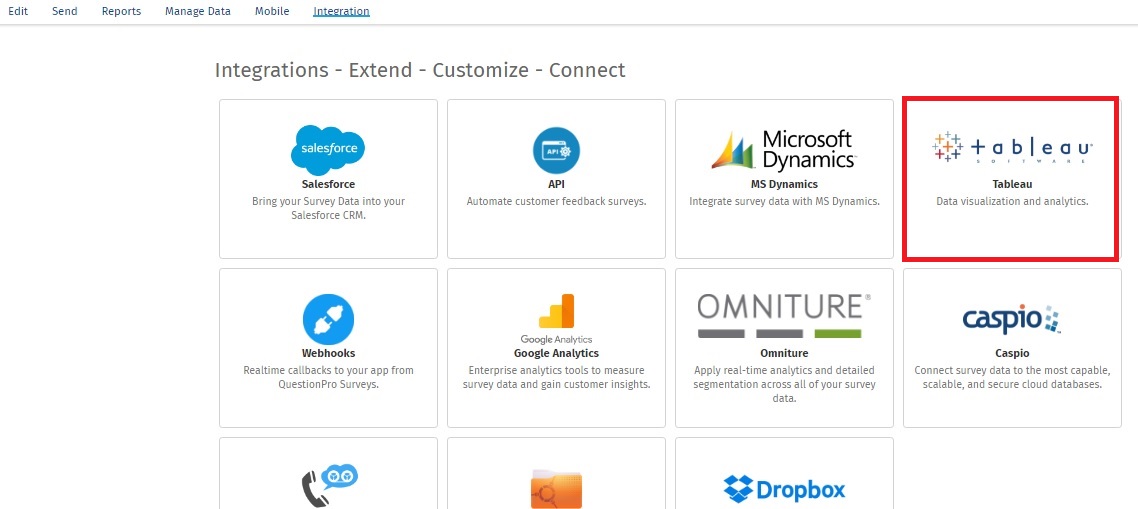Click the Webhooks plug icon
The width and height of the screenshot is (1138, 509).
pos(328,319)
